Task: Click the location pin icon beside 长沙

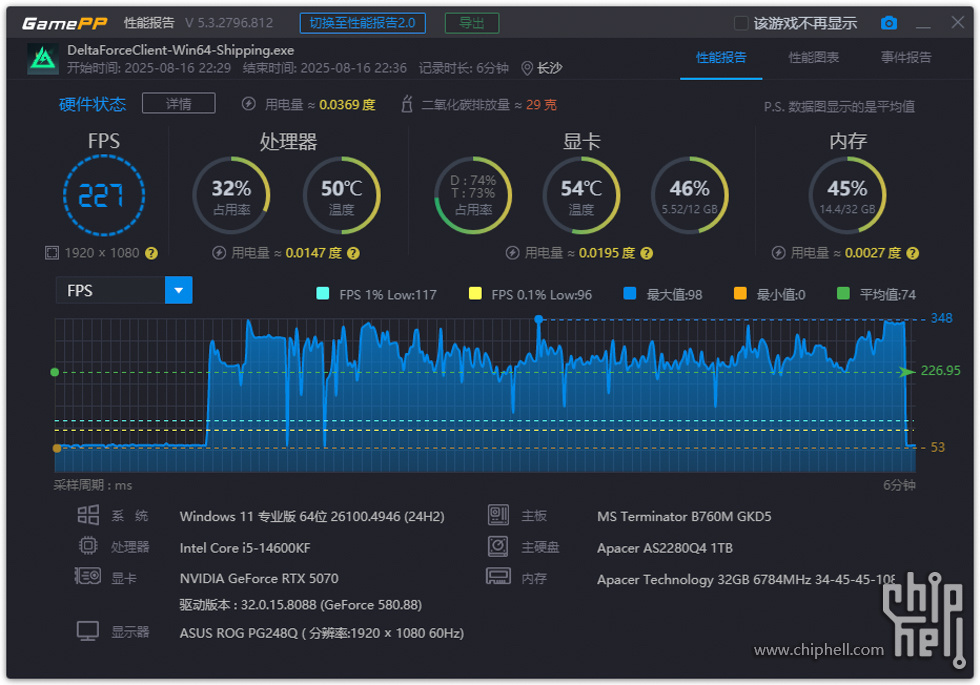Action: tap(527, 68)
